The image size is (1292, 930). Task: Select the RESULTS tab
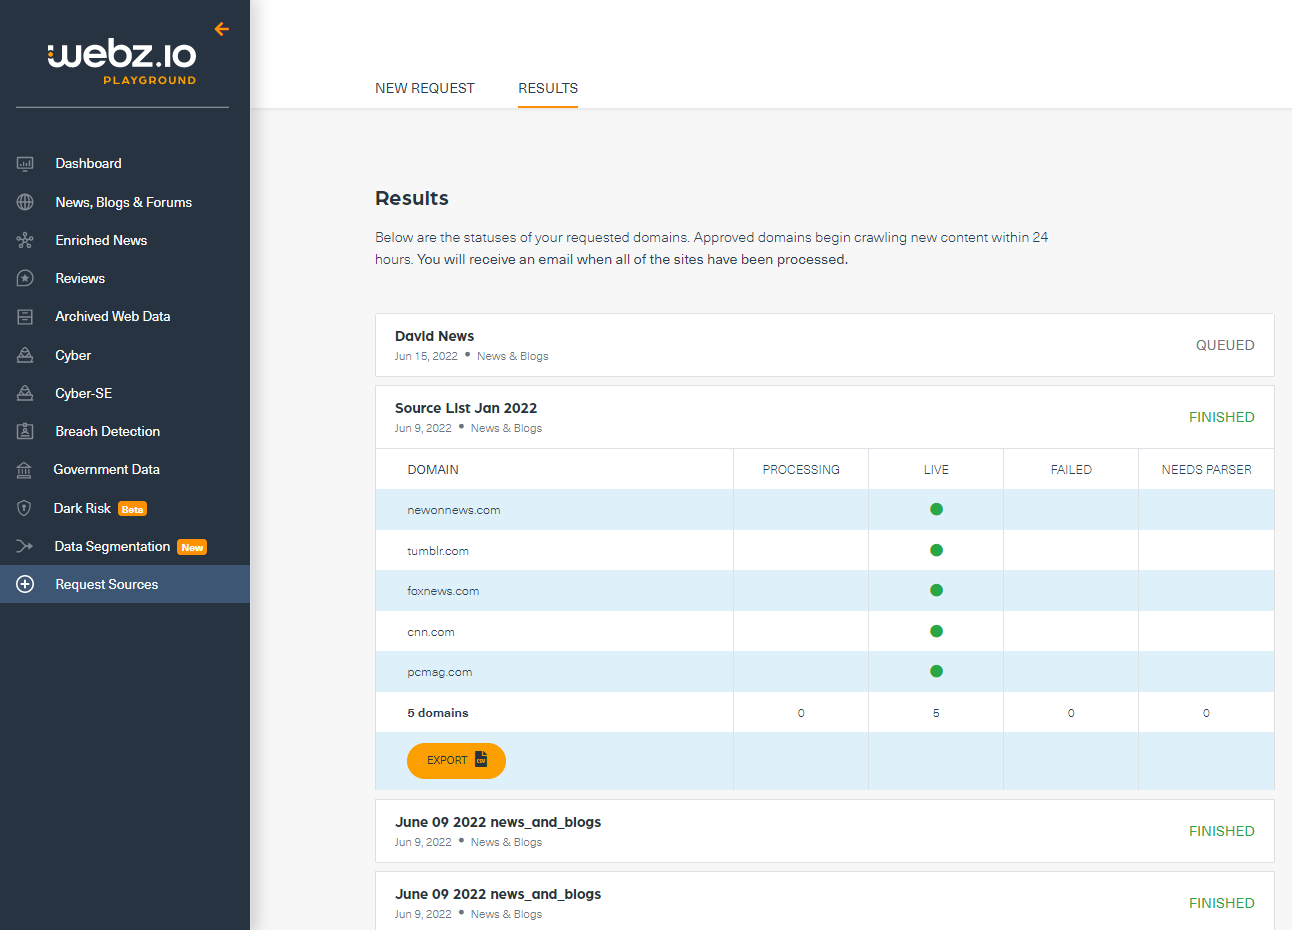548,88
